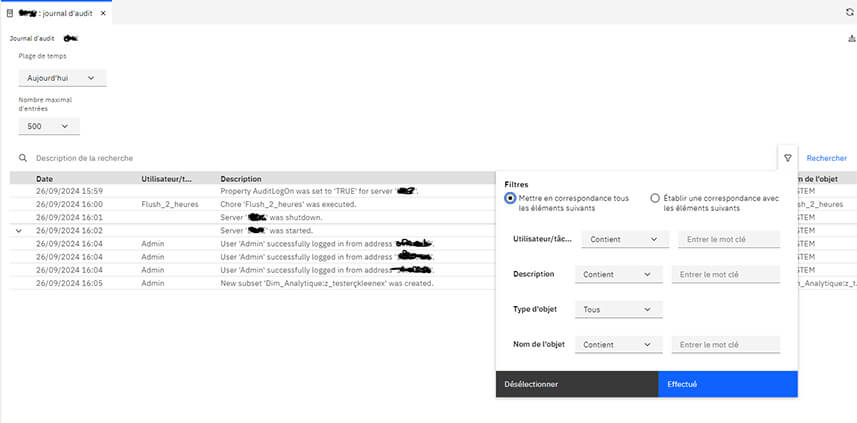Open the Nom de l'objet 'Contient' dropdown
857x423 pixels.
click(x=618, y=344)
